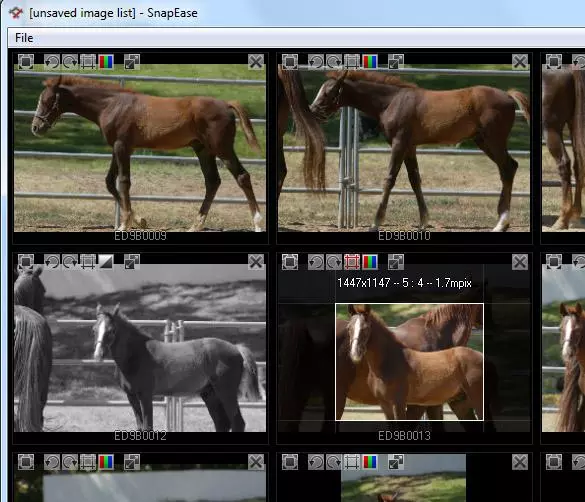585x502 pixels.
Task: Click the ED9B0009 filename label
Action: point(140,236)
